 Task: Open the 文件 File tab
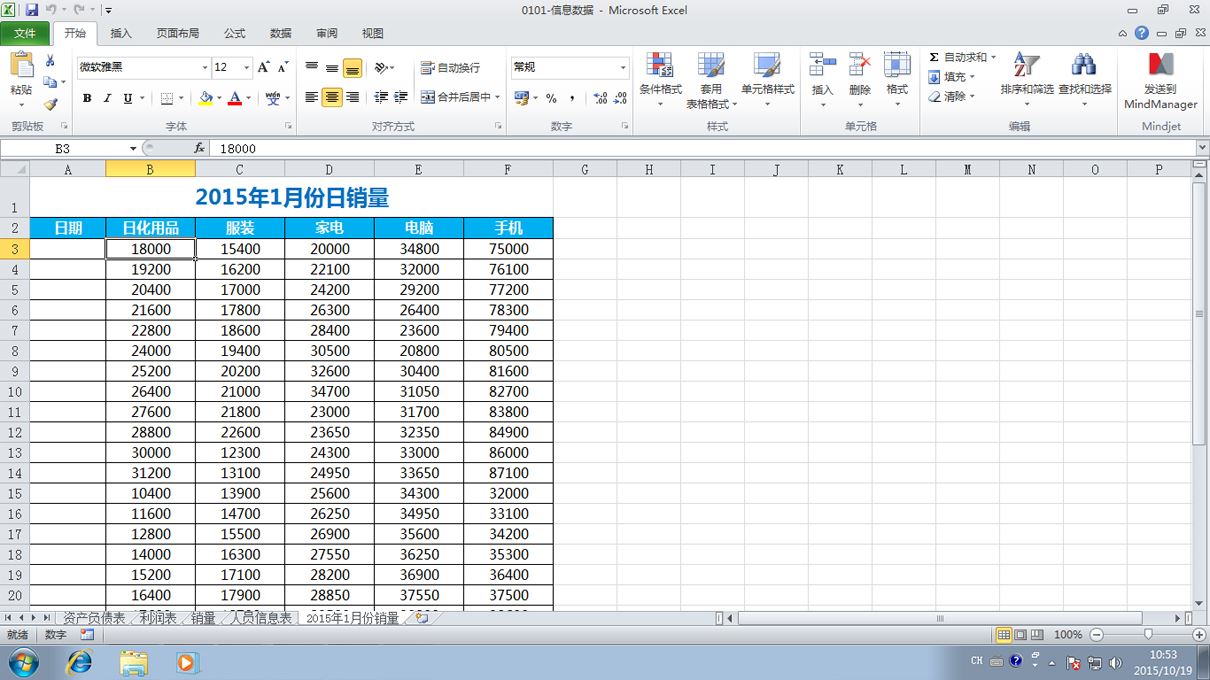point(25,33)
